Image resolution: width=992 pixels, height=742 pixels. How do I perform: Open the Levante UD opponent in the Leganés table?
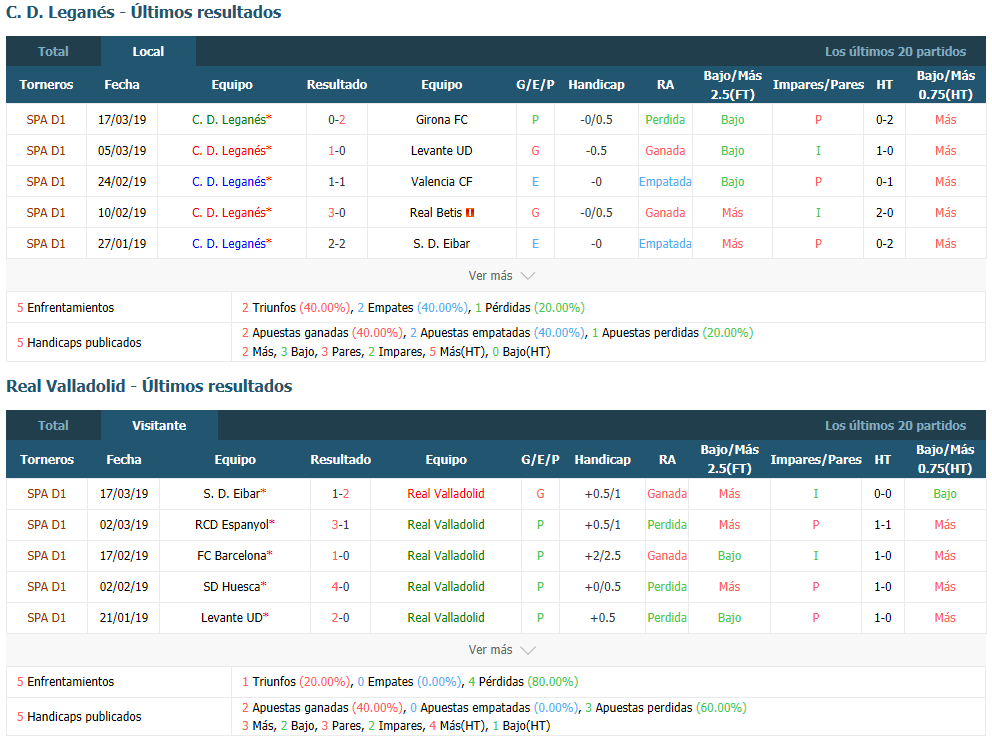coord(442,151)
